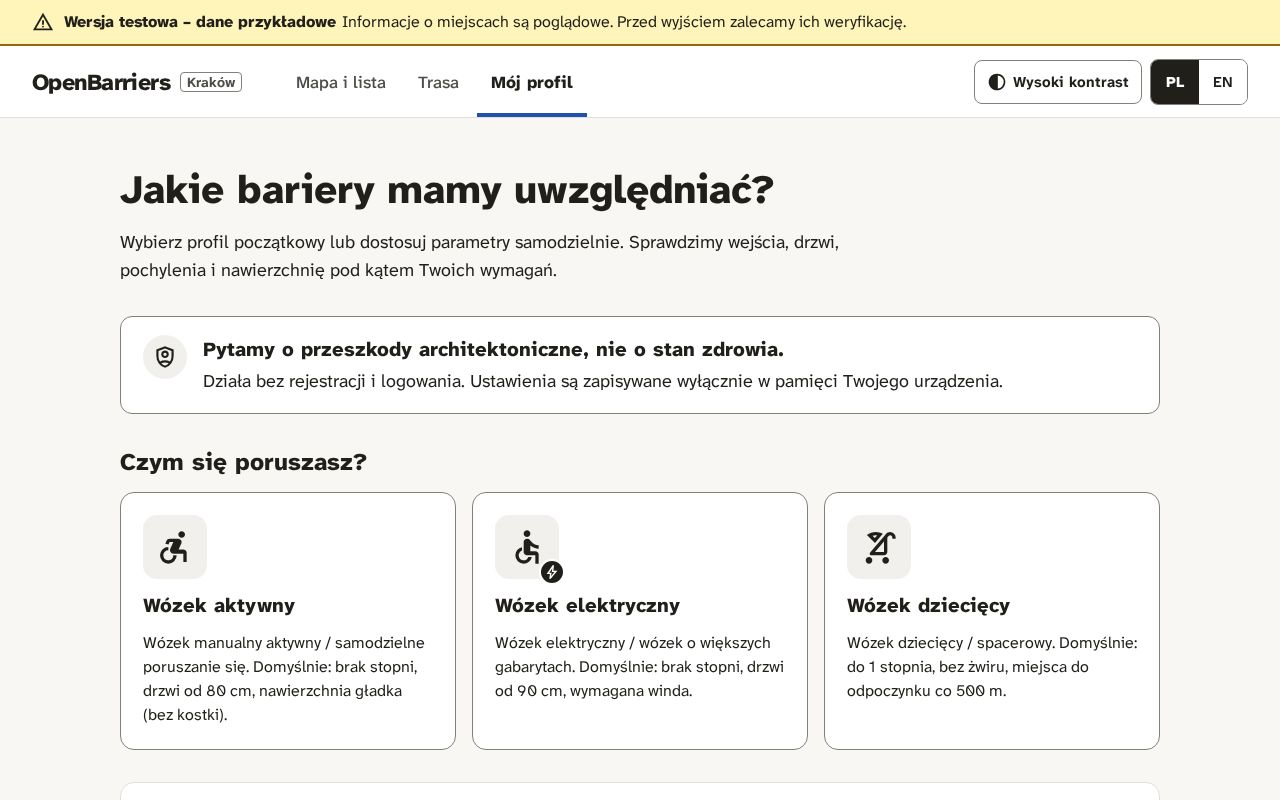Click the electric wheelchair icon
The width and height of the screenshot is (1280, 800).
(x=526, y=547)
